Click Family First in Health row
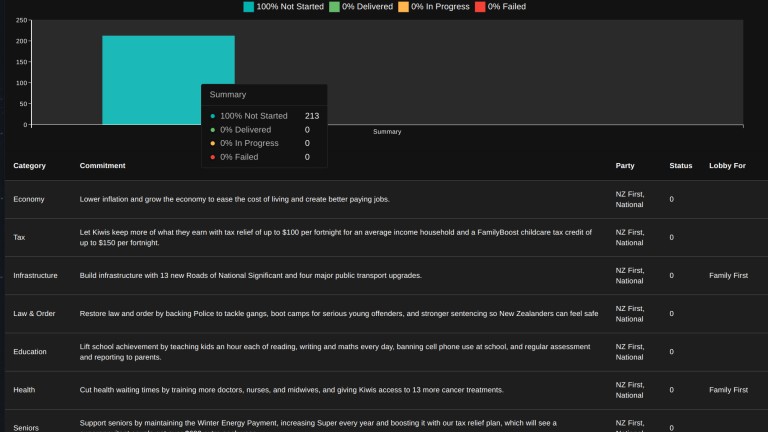The height and width of the screenshot is (432, 768). 728,390
